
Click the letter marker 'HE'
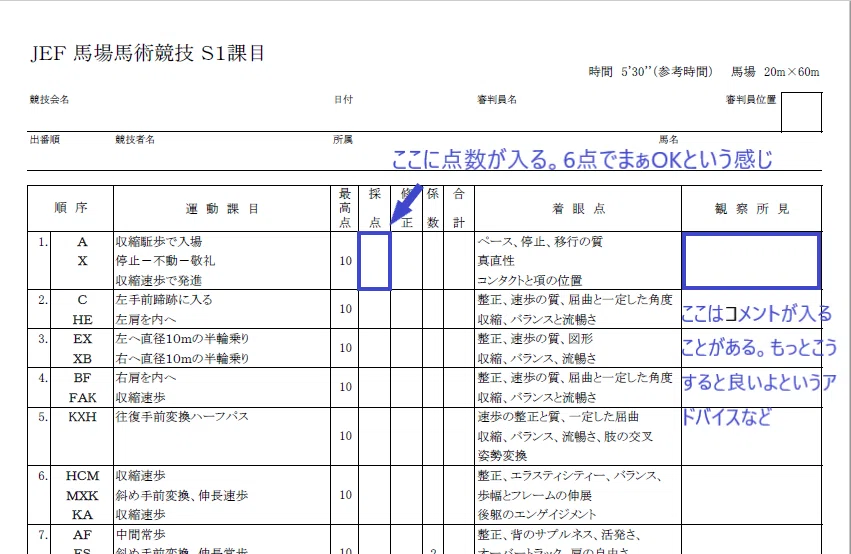[82, 320]
